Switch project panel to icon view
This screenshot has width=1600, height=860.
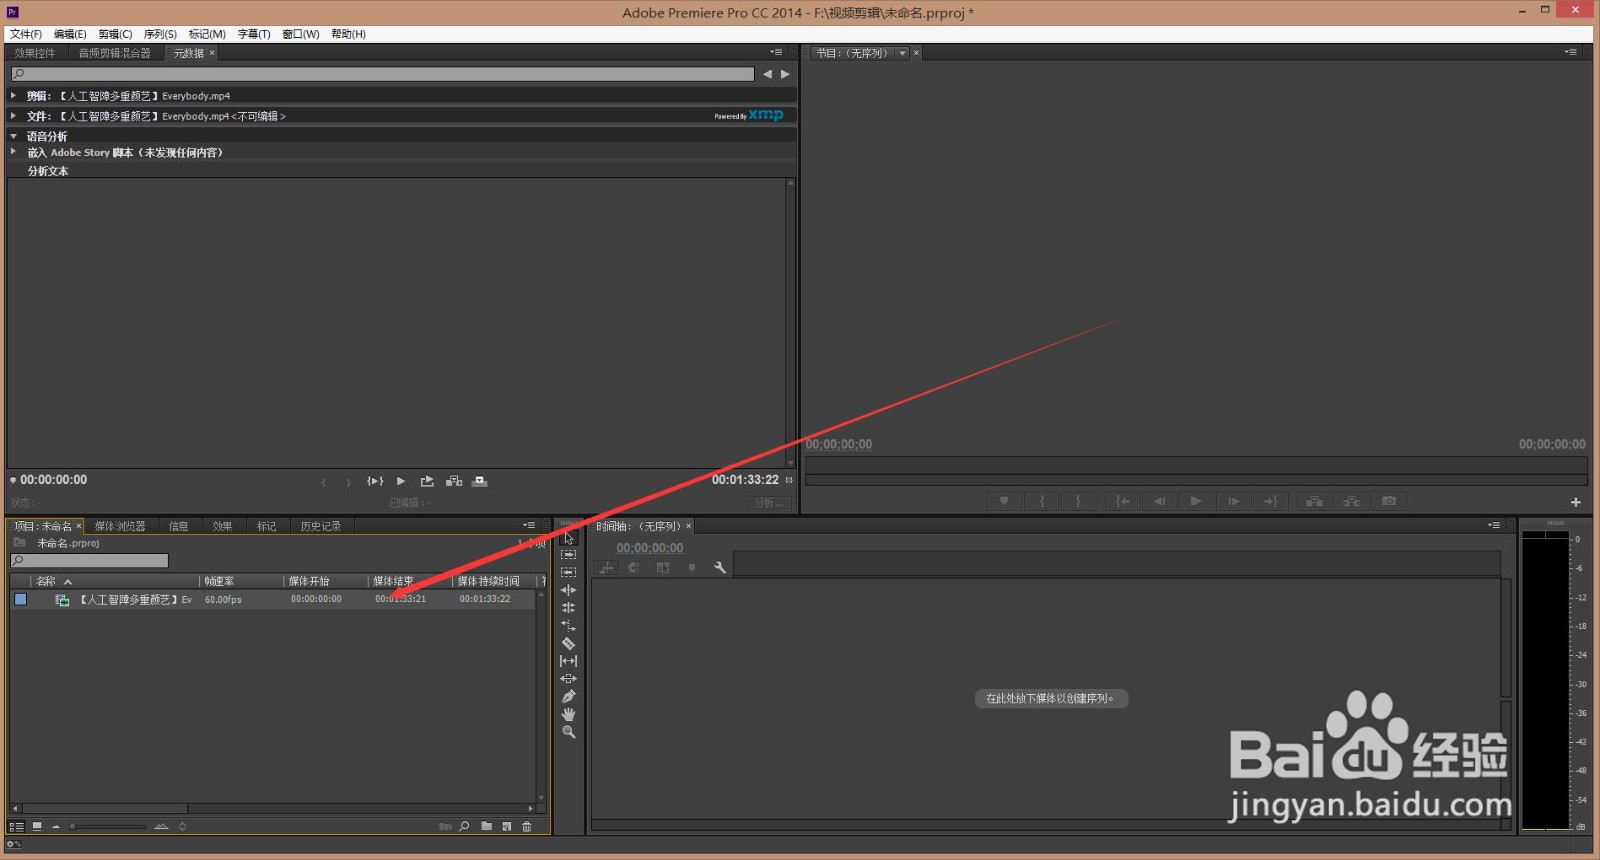pos(37,826)
